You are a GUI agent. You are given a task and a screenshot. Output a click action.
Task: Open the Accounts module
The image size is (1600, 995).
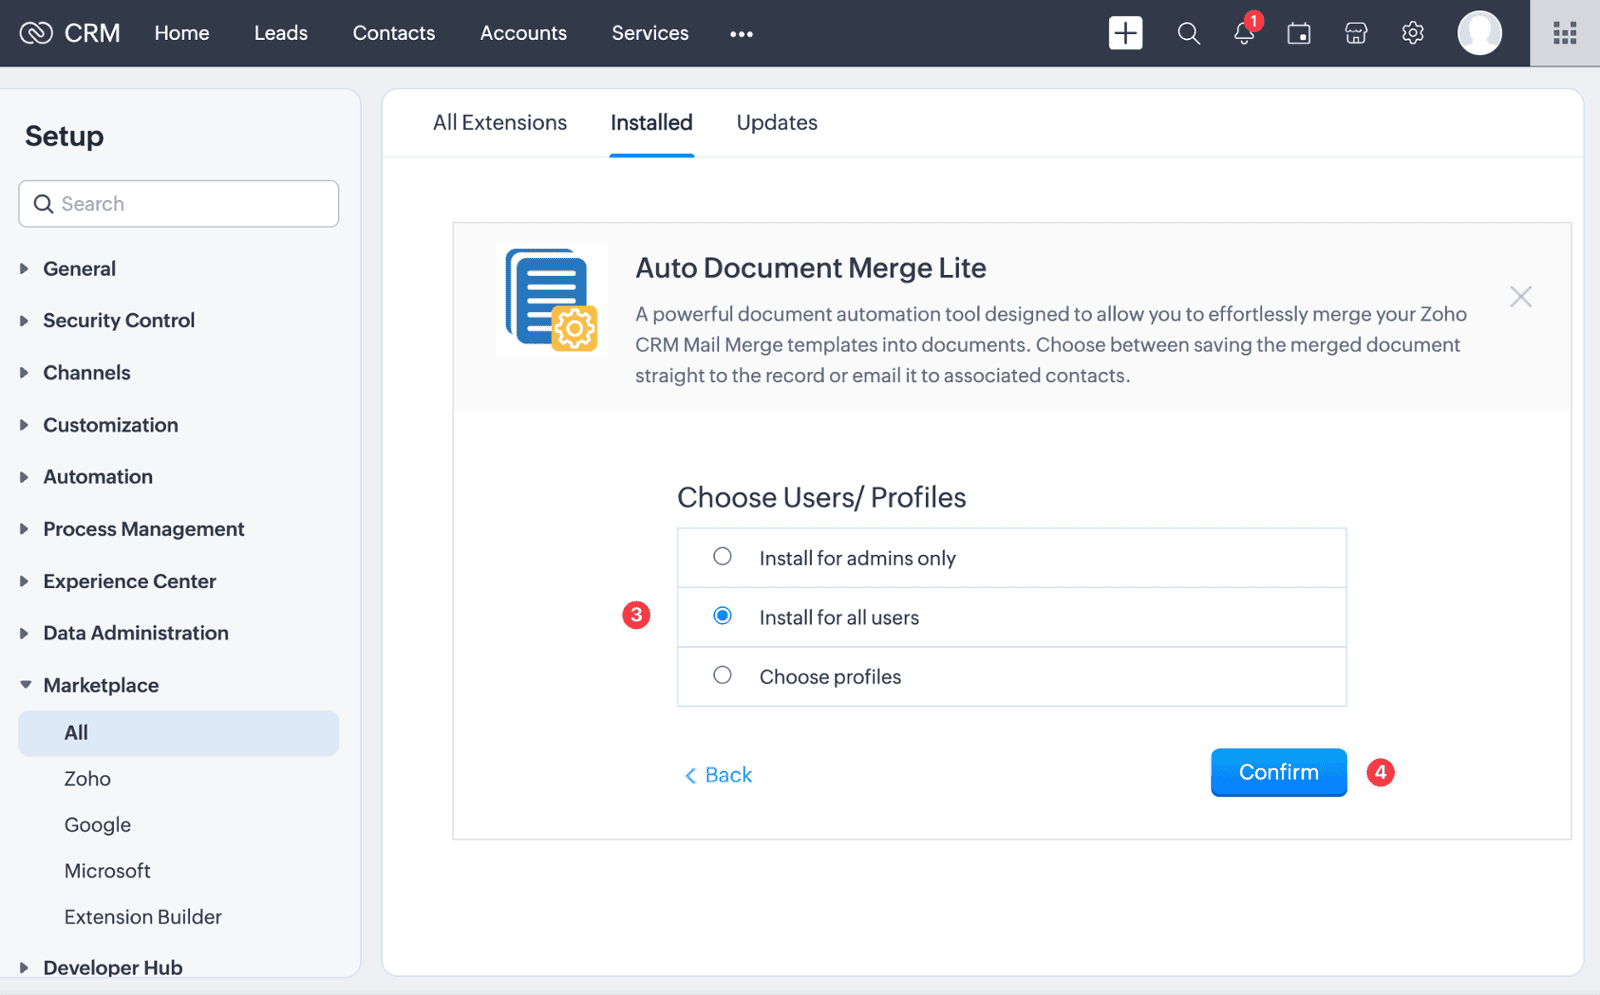pos(523,33)
